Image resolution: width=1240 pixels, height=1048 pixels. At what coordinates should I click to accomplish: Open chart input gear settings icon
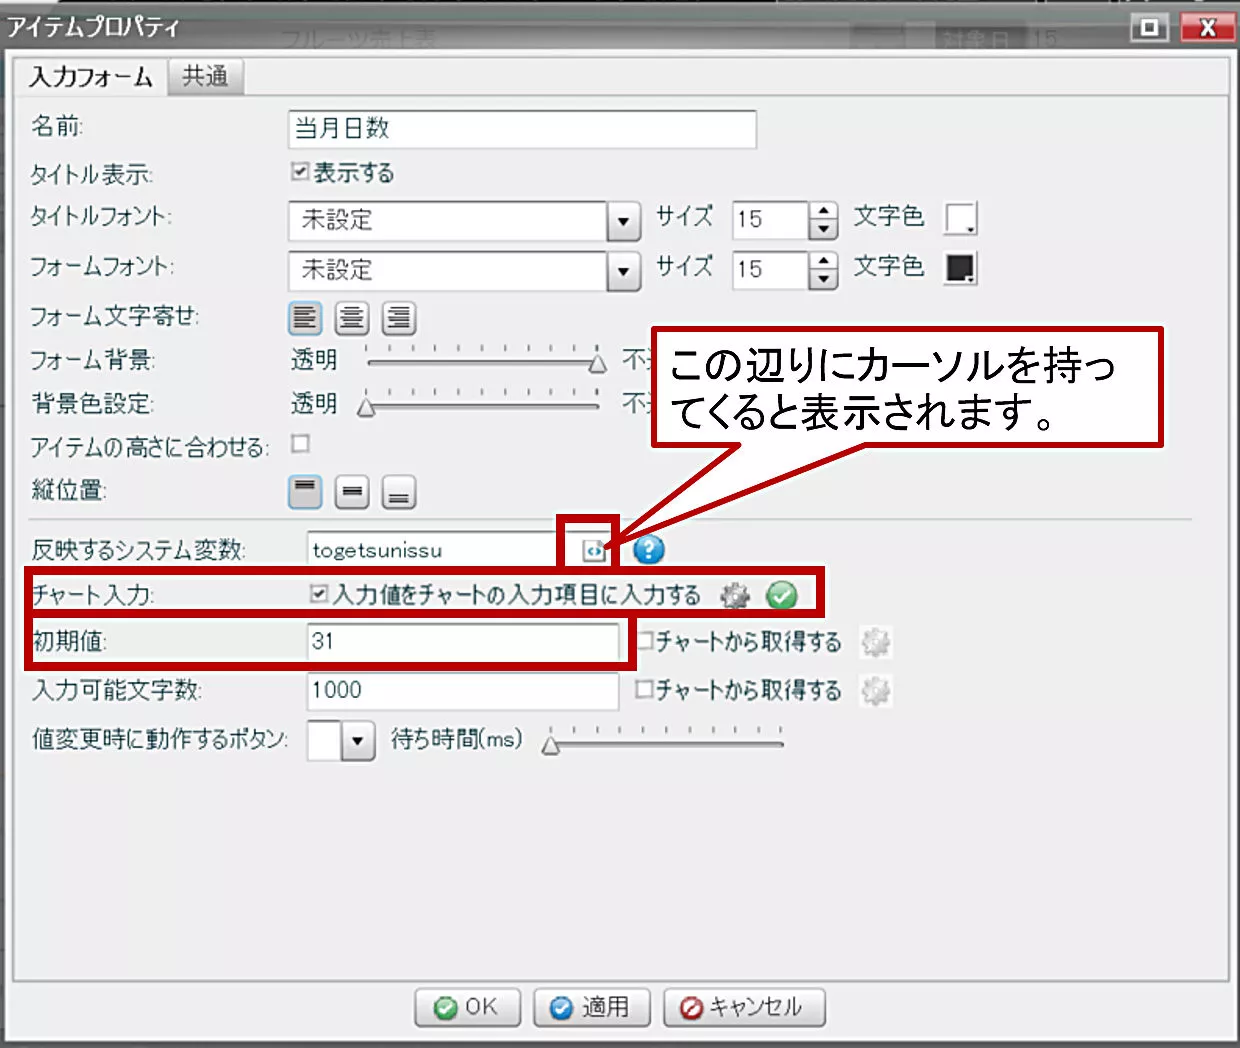click(735, 596)
